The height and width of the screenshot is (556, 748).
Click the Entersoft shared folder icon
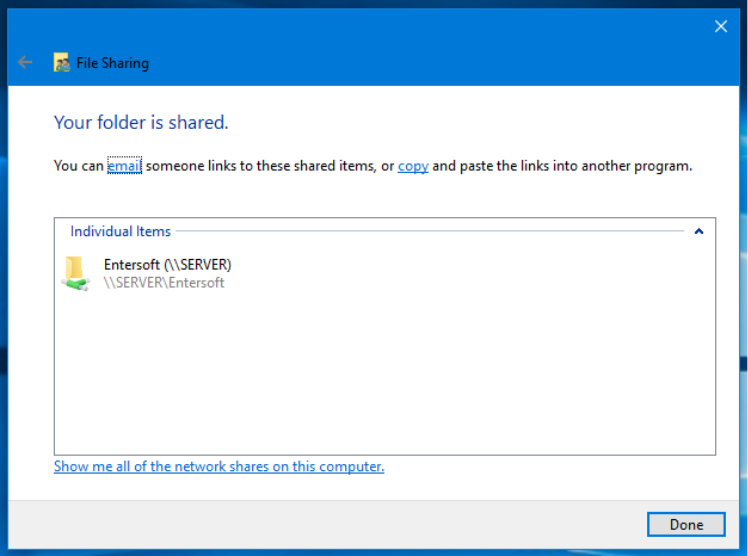click(x=75, y=273)
